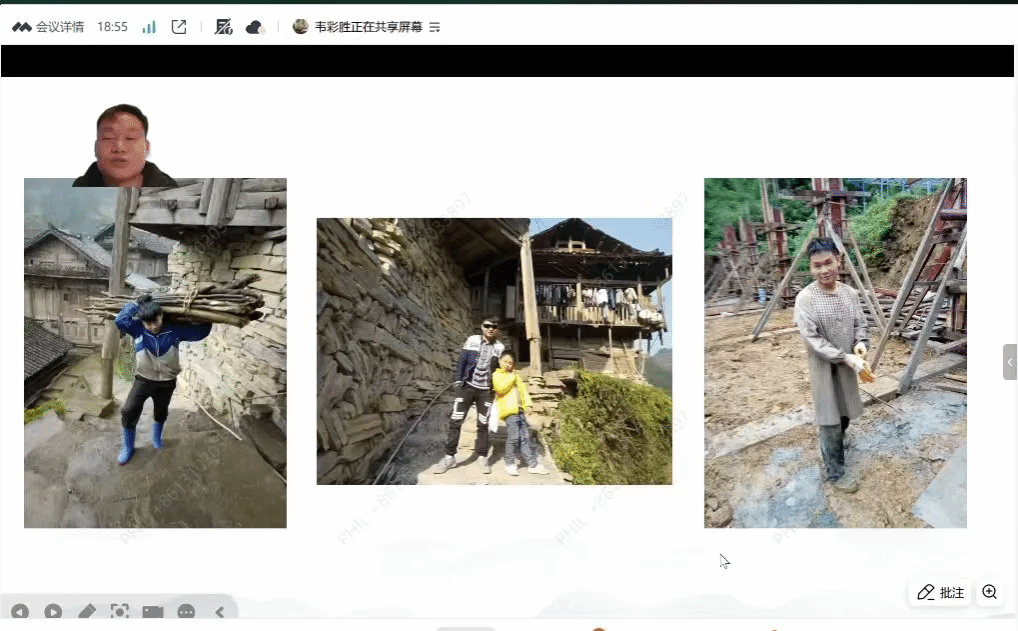
Task: Click the cloud recording icon
Action: click(255, 27)
